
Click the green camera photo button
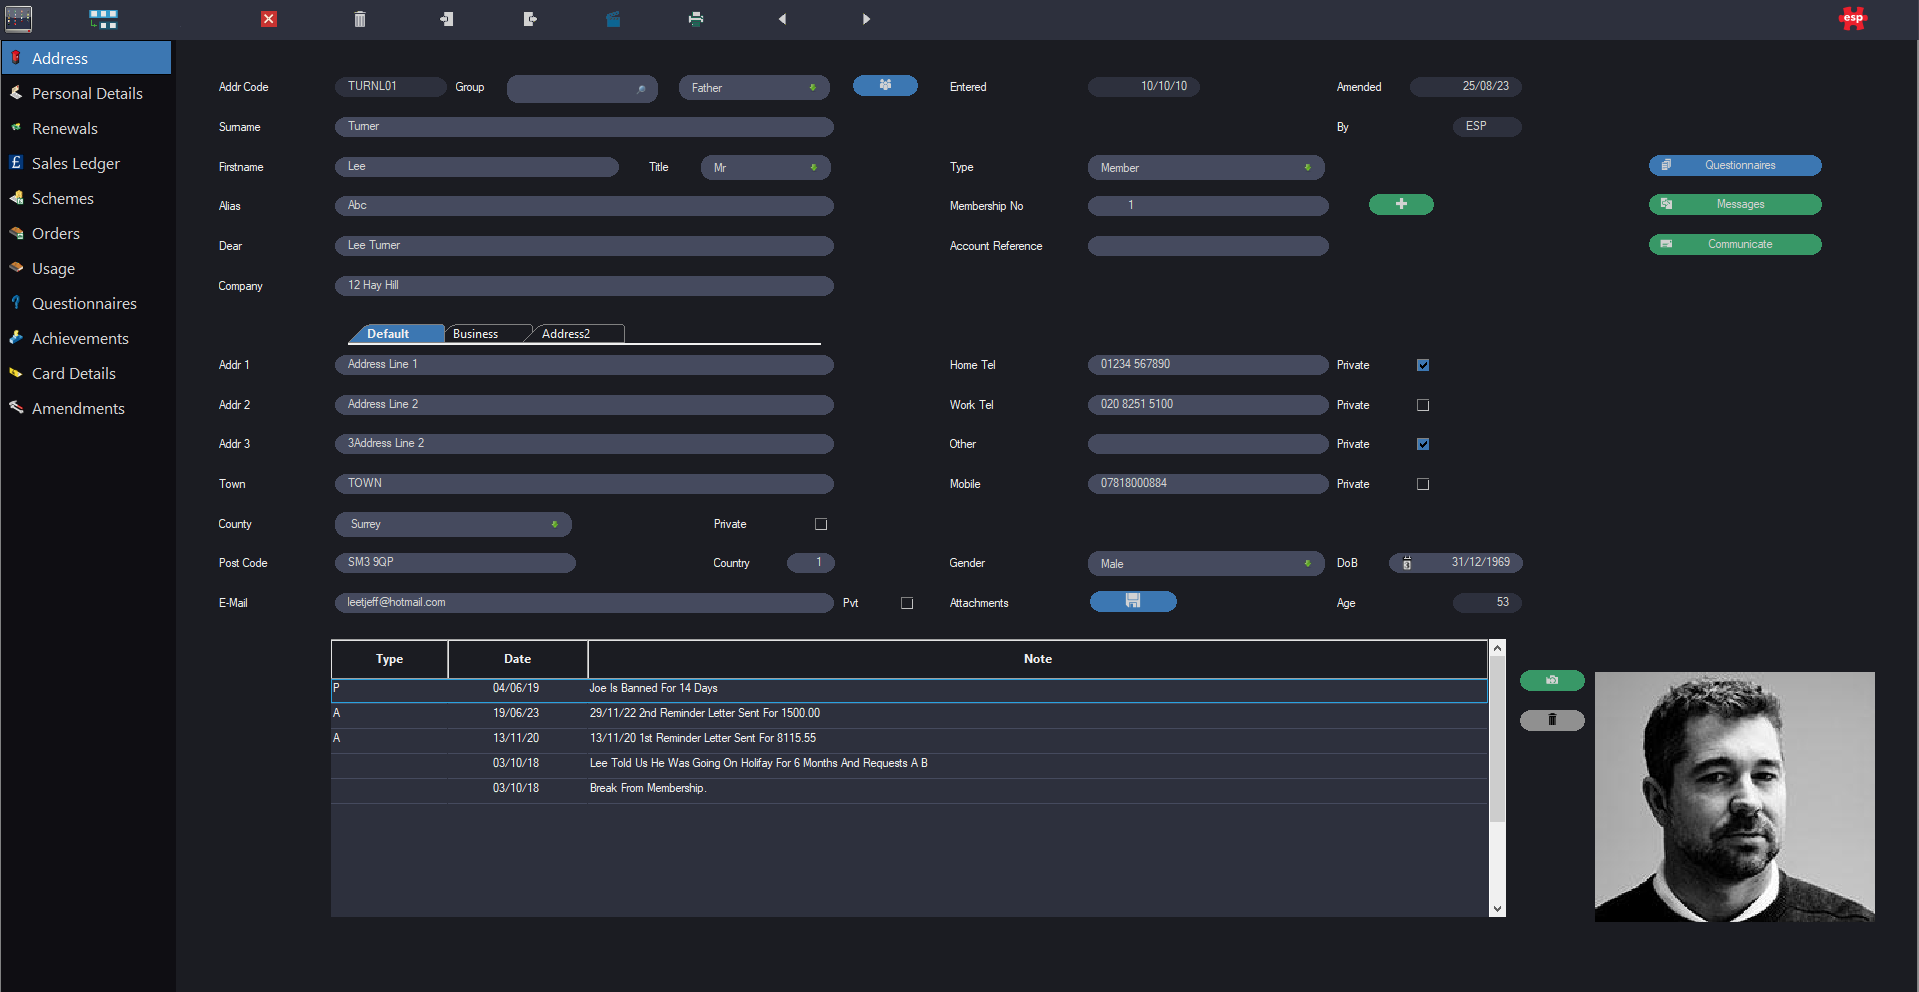[1551, 680]
